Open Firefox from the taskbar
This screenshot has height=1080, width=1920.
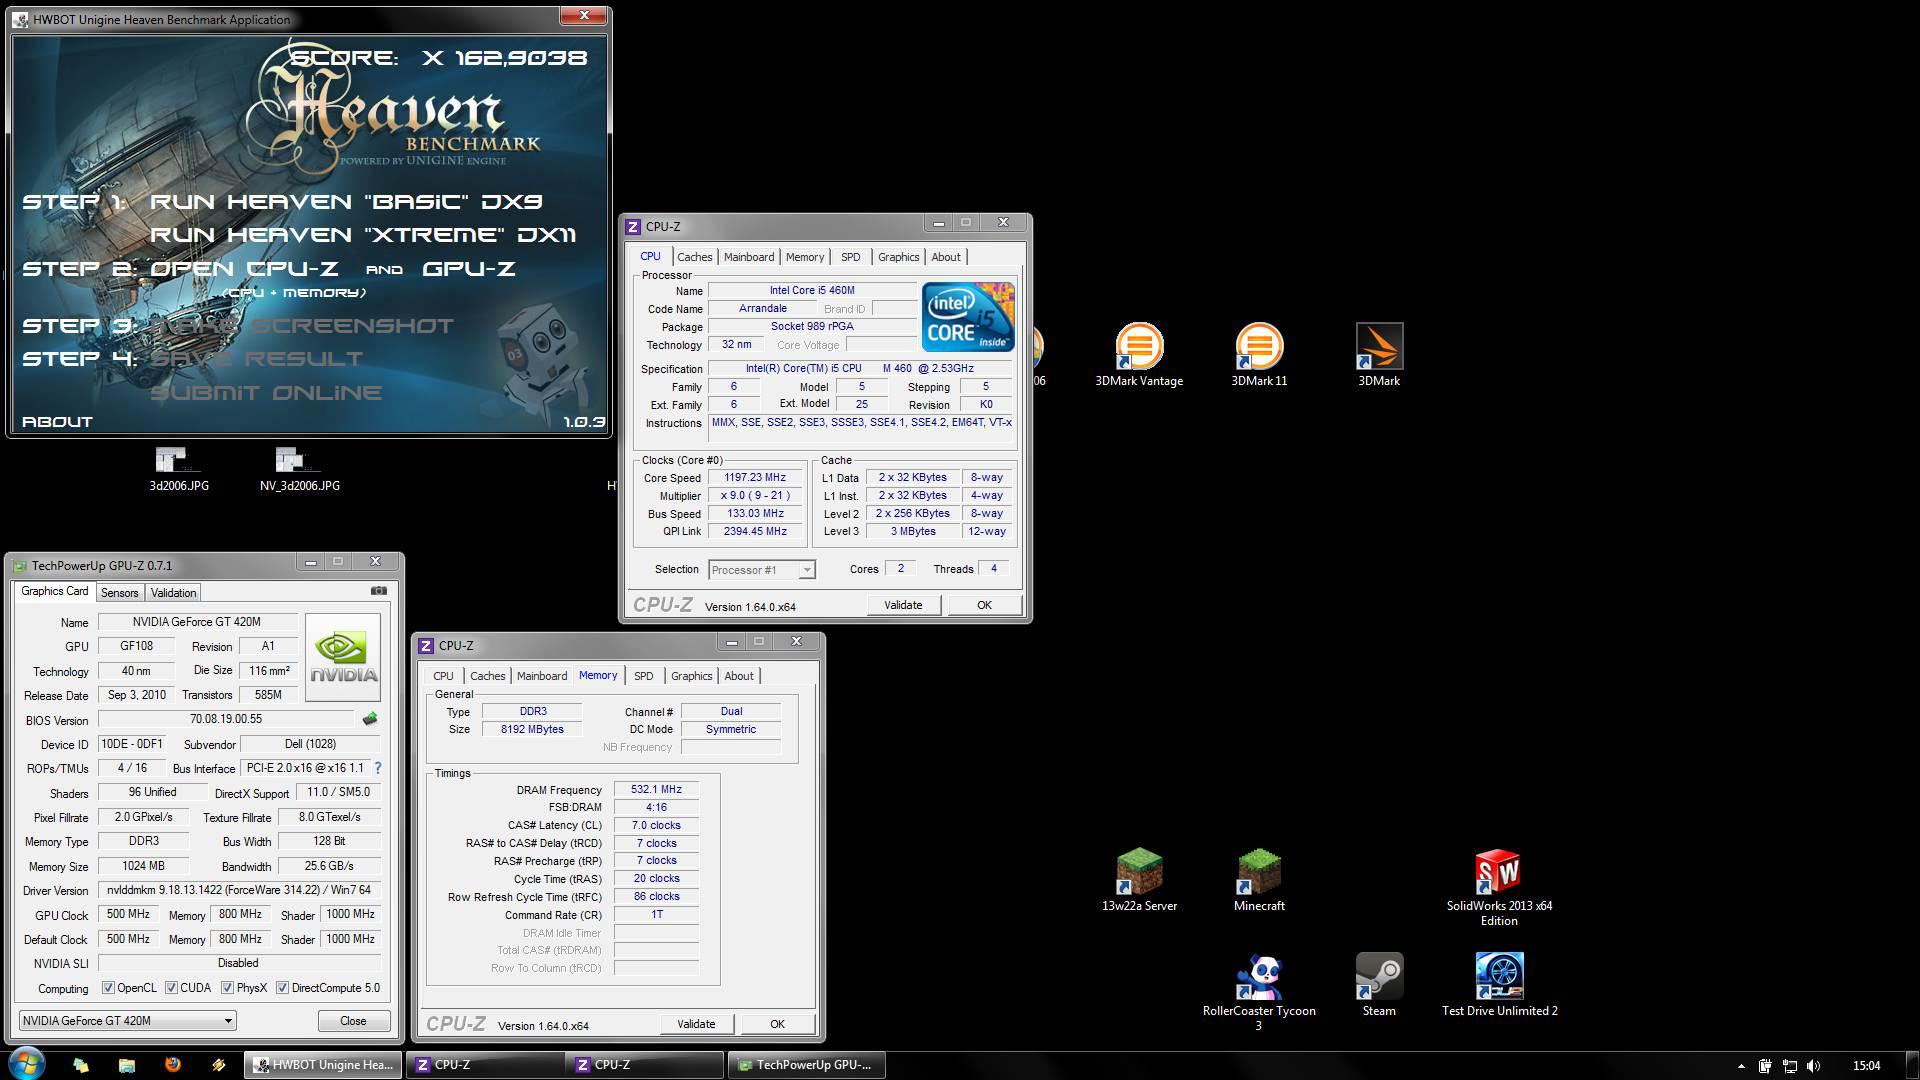pyautogui.click(x=172, y=1065)
